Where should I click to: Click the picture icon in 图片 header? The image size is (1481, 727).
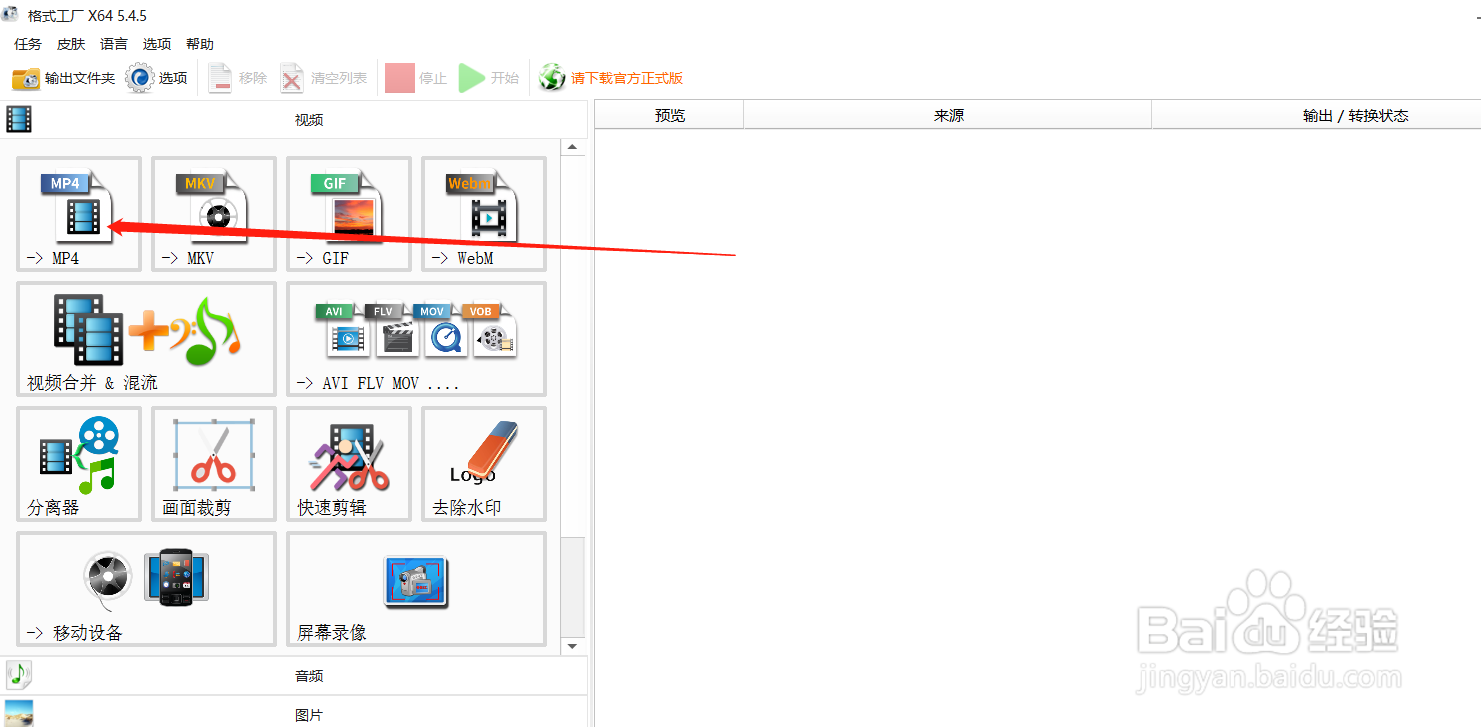point(19,714)
